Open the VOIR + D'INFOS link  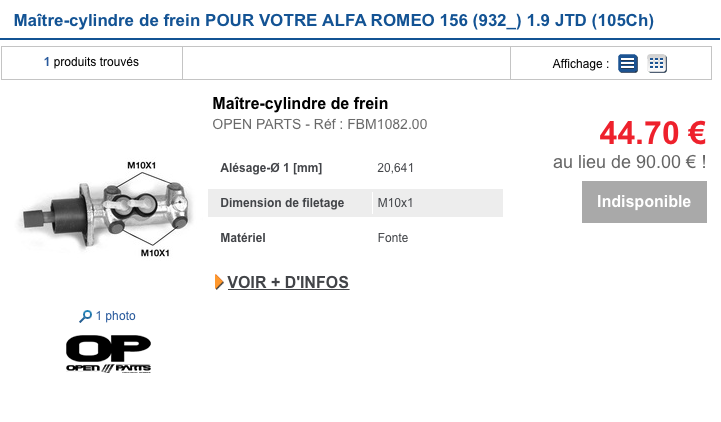pos(288,282)
